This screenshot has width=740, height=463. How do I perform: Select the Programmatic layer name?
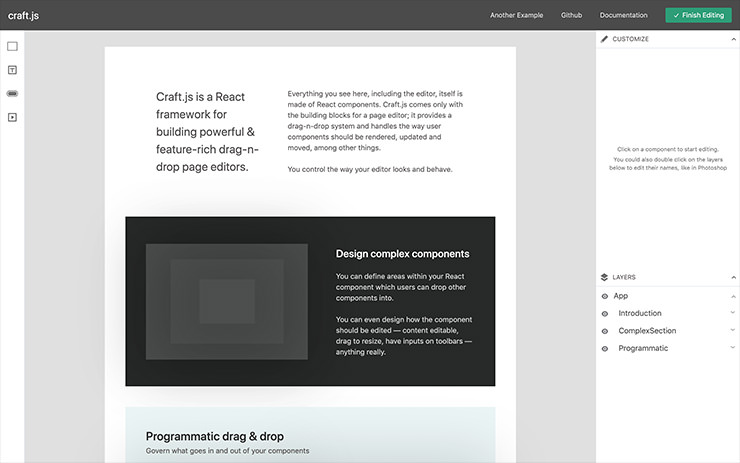pyautogui.click(x=643, y=348)
